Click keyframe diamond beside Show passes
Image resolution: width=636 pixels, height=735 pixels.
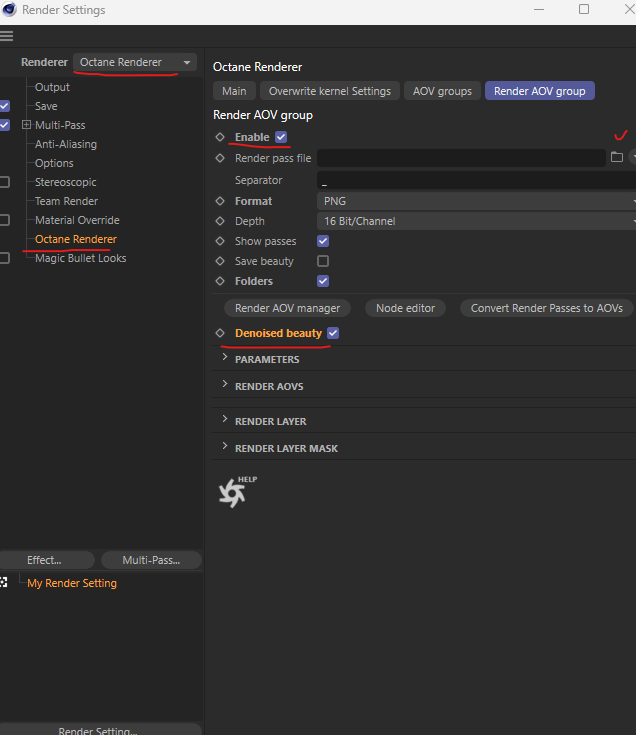click(220, 241)
